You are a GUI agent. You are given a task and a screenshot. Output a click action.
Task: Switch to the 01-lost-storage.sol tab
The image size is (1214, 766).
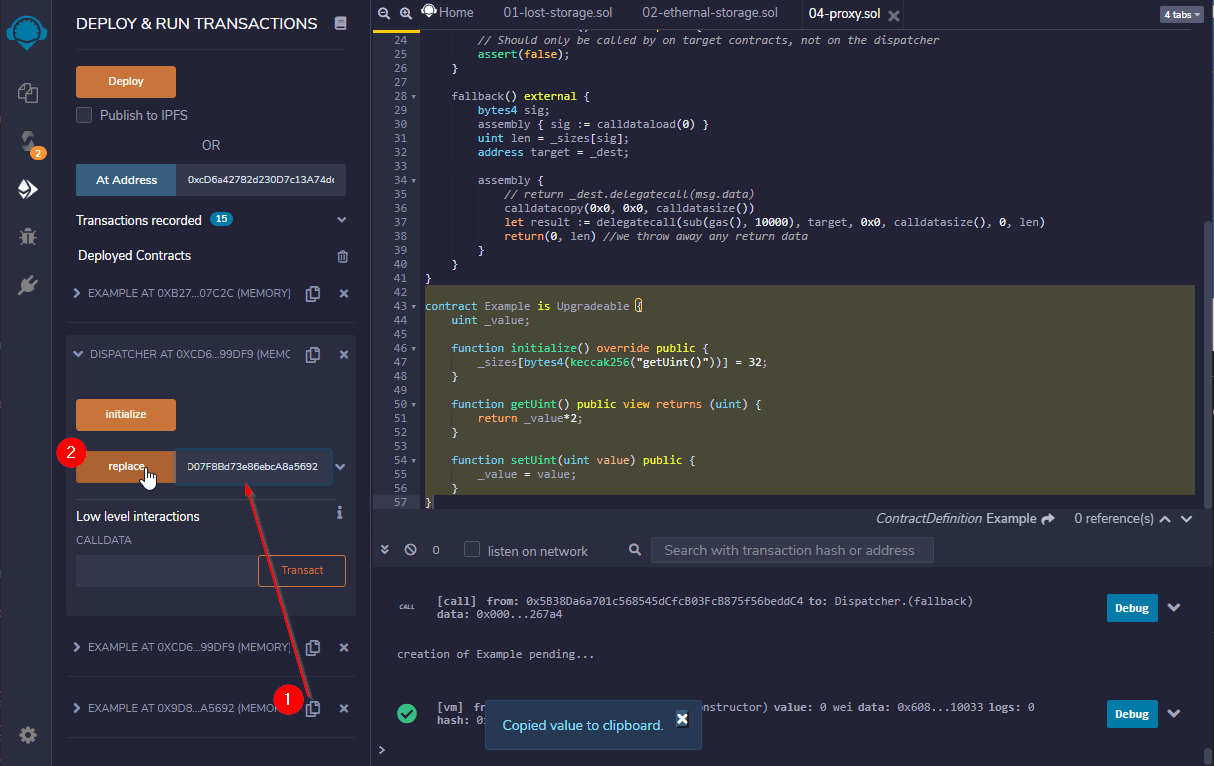coord(557,13)
